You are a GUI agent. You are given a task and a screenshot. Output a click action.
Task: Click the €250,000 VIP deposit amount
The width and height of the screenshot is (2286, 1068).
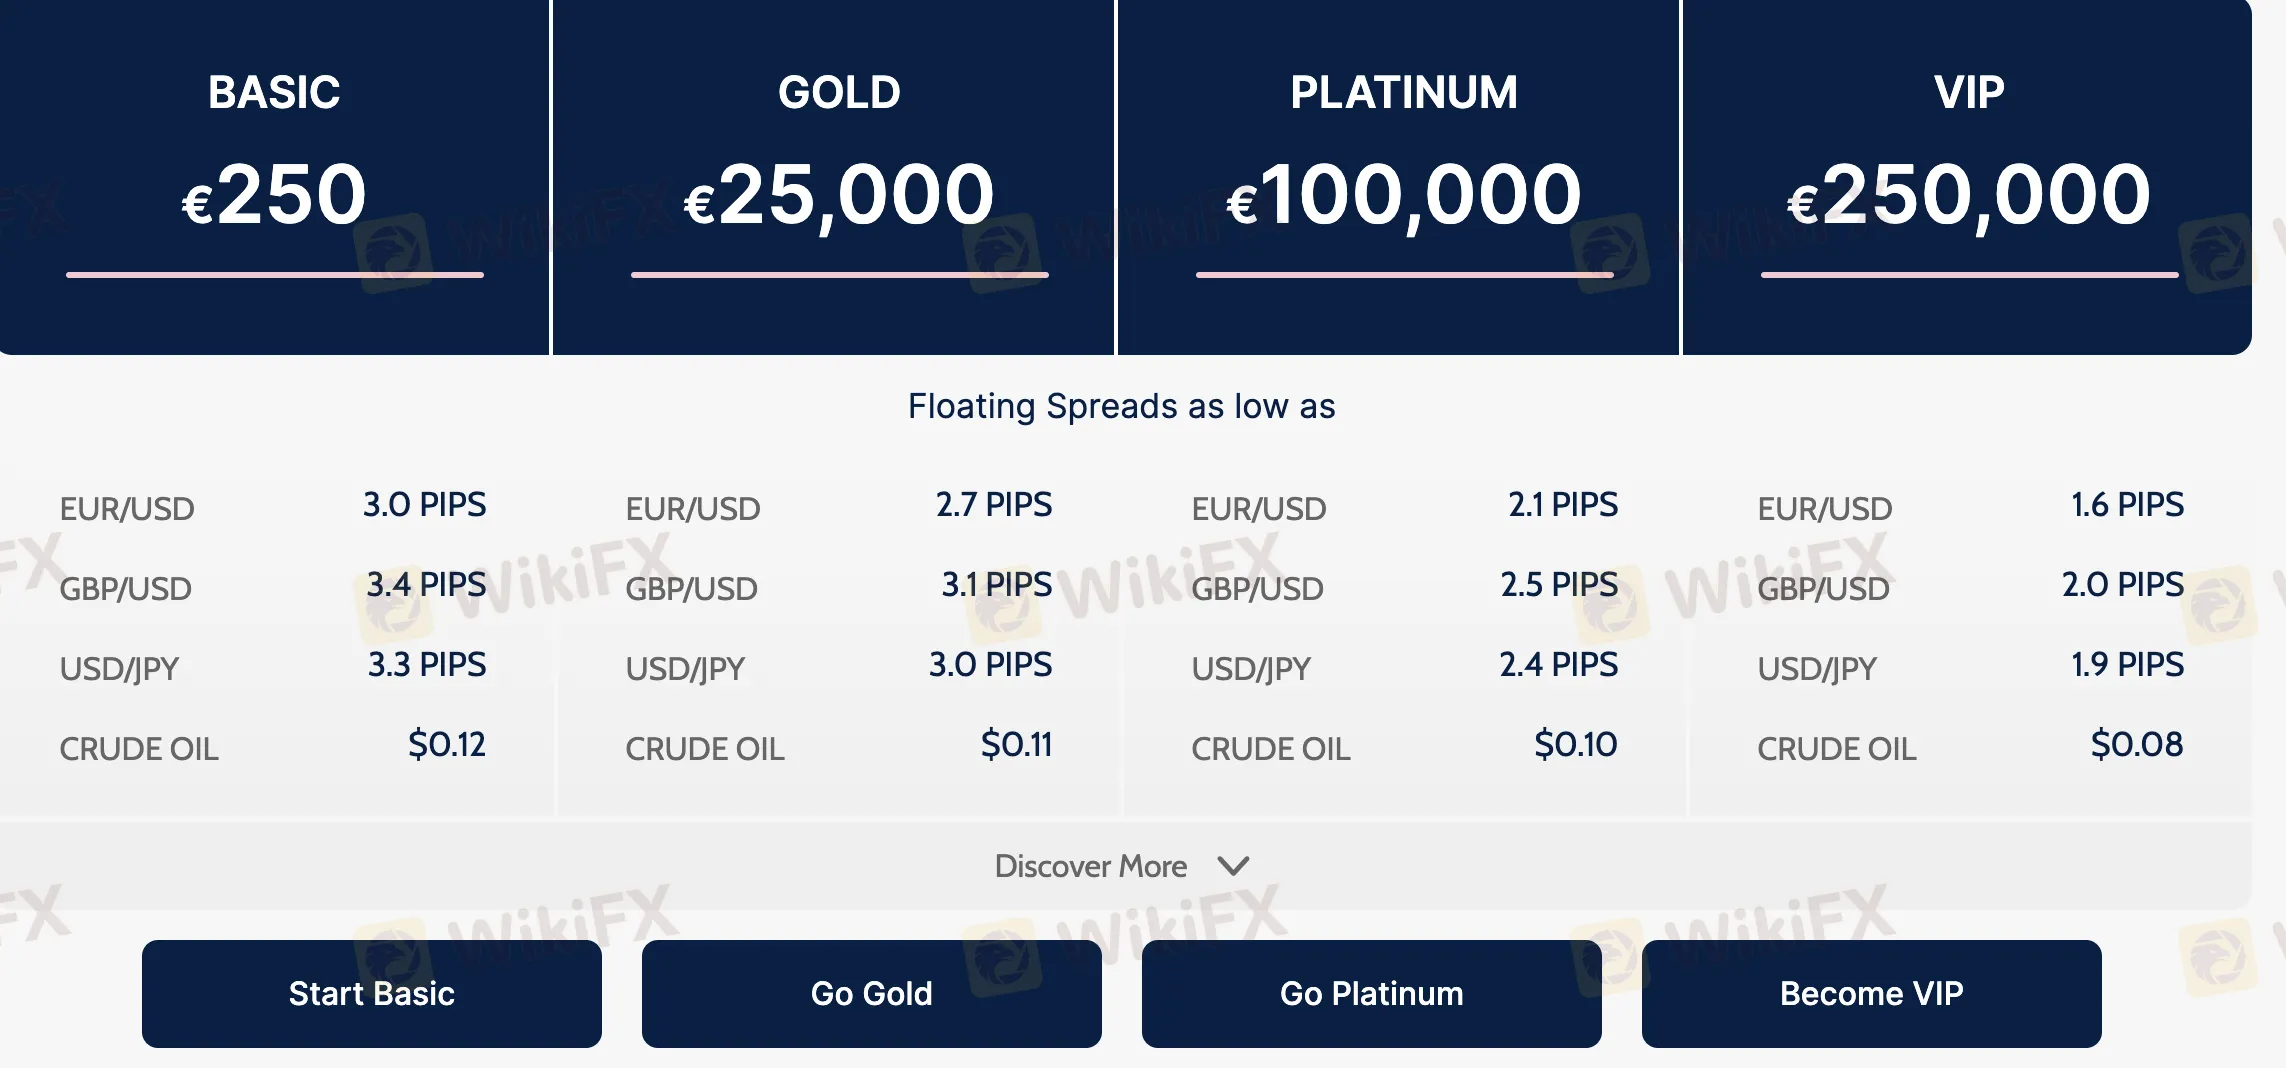pyautogui.click(x=1969, y=197)
